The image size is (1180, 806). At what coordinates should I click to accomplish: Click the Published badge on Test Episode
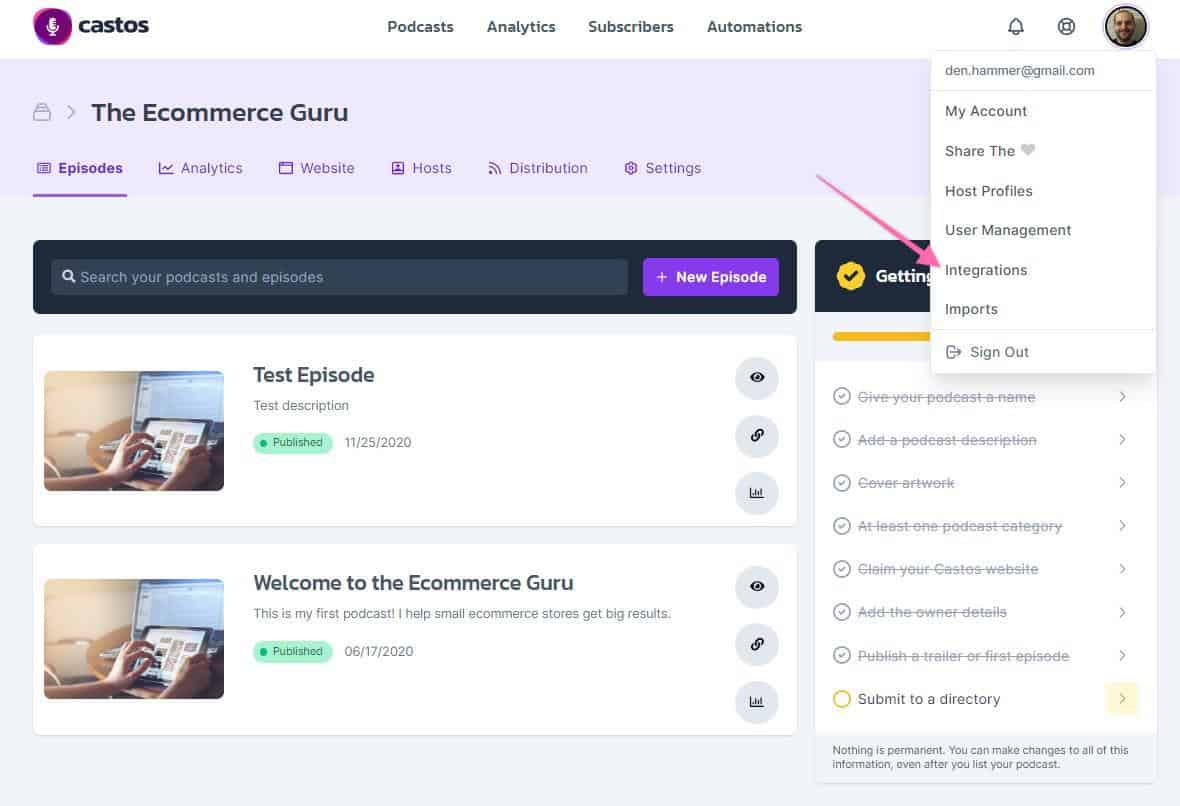[292, 443]
